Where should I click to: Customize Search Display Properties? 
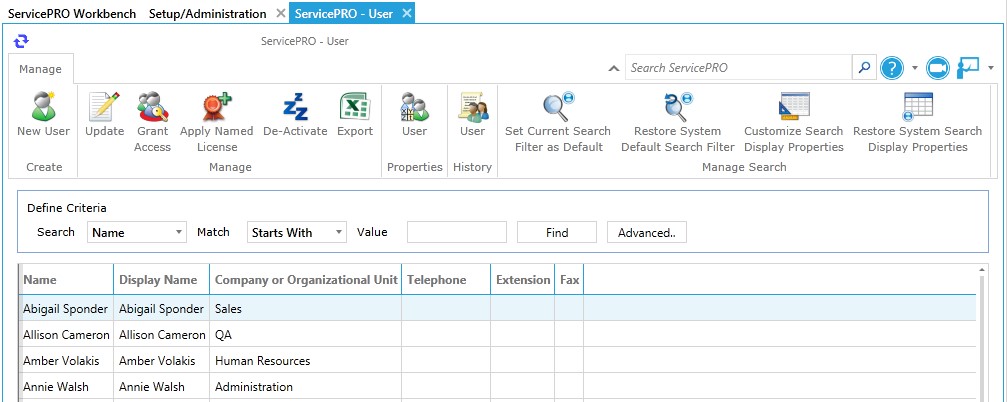click(794, 107)
